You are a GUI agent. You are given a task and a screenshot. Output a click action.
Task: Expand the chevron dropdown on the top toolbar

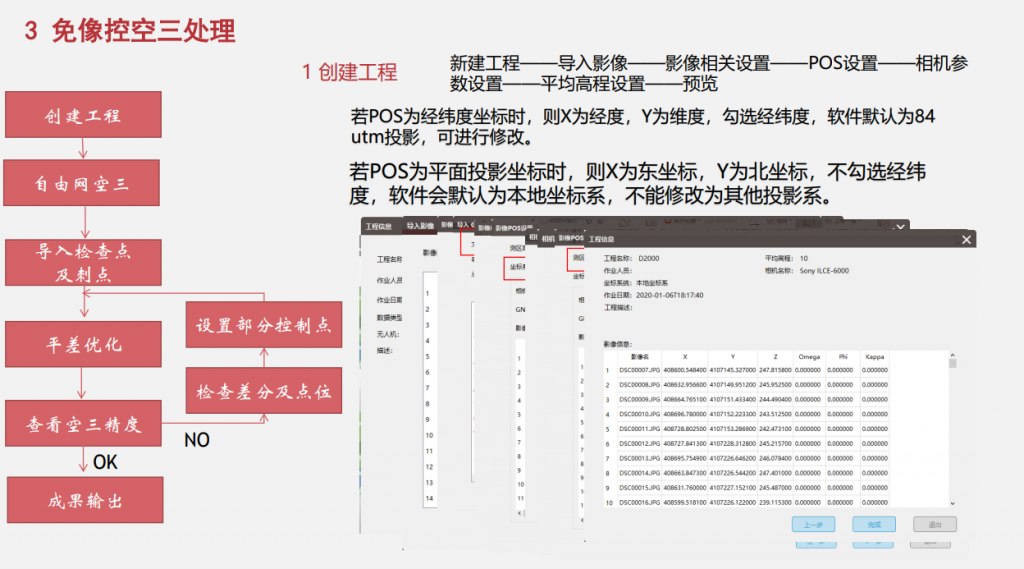901,227
